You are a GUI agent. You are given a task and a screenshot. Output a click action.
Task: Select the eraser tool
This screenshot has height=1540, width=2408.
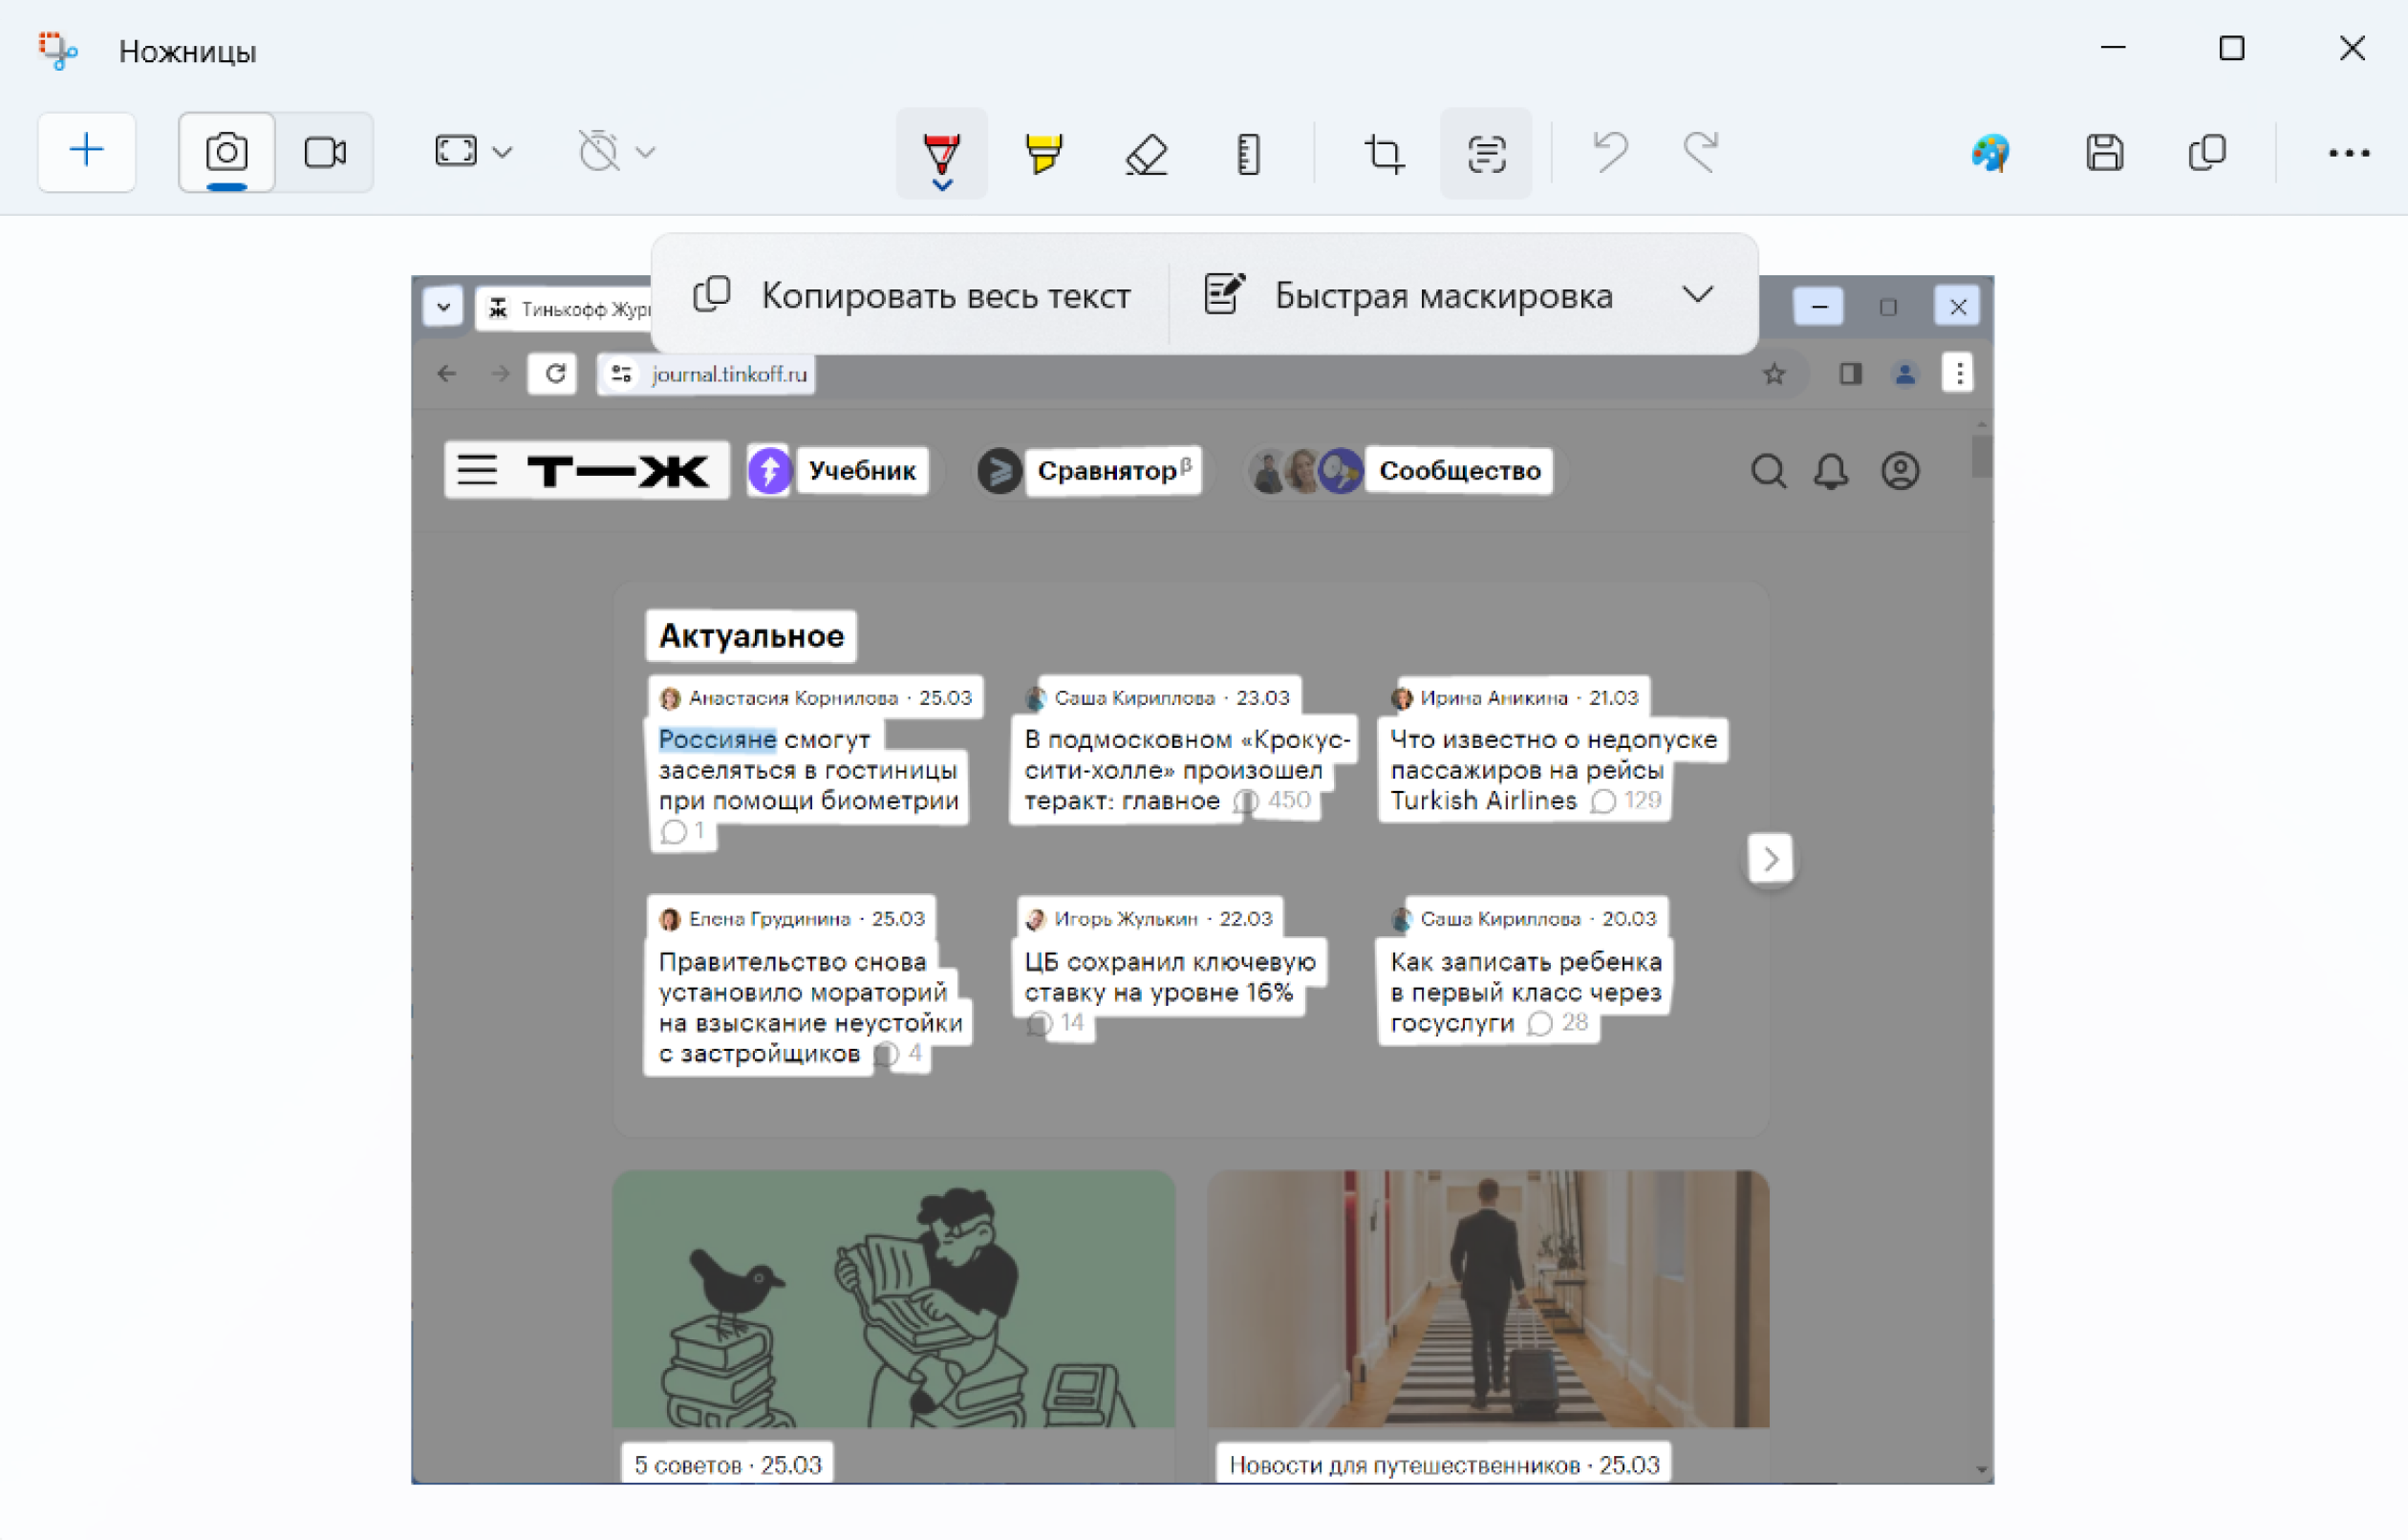[1146, 154]
